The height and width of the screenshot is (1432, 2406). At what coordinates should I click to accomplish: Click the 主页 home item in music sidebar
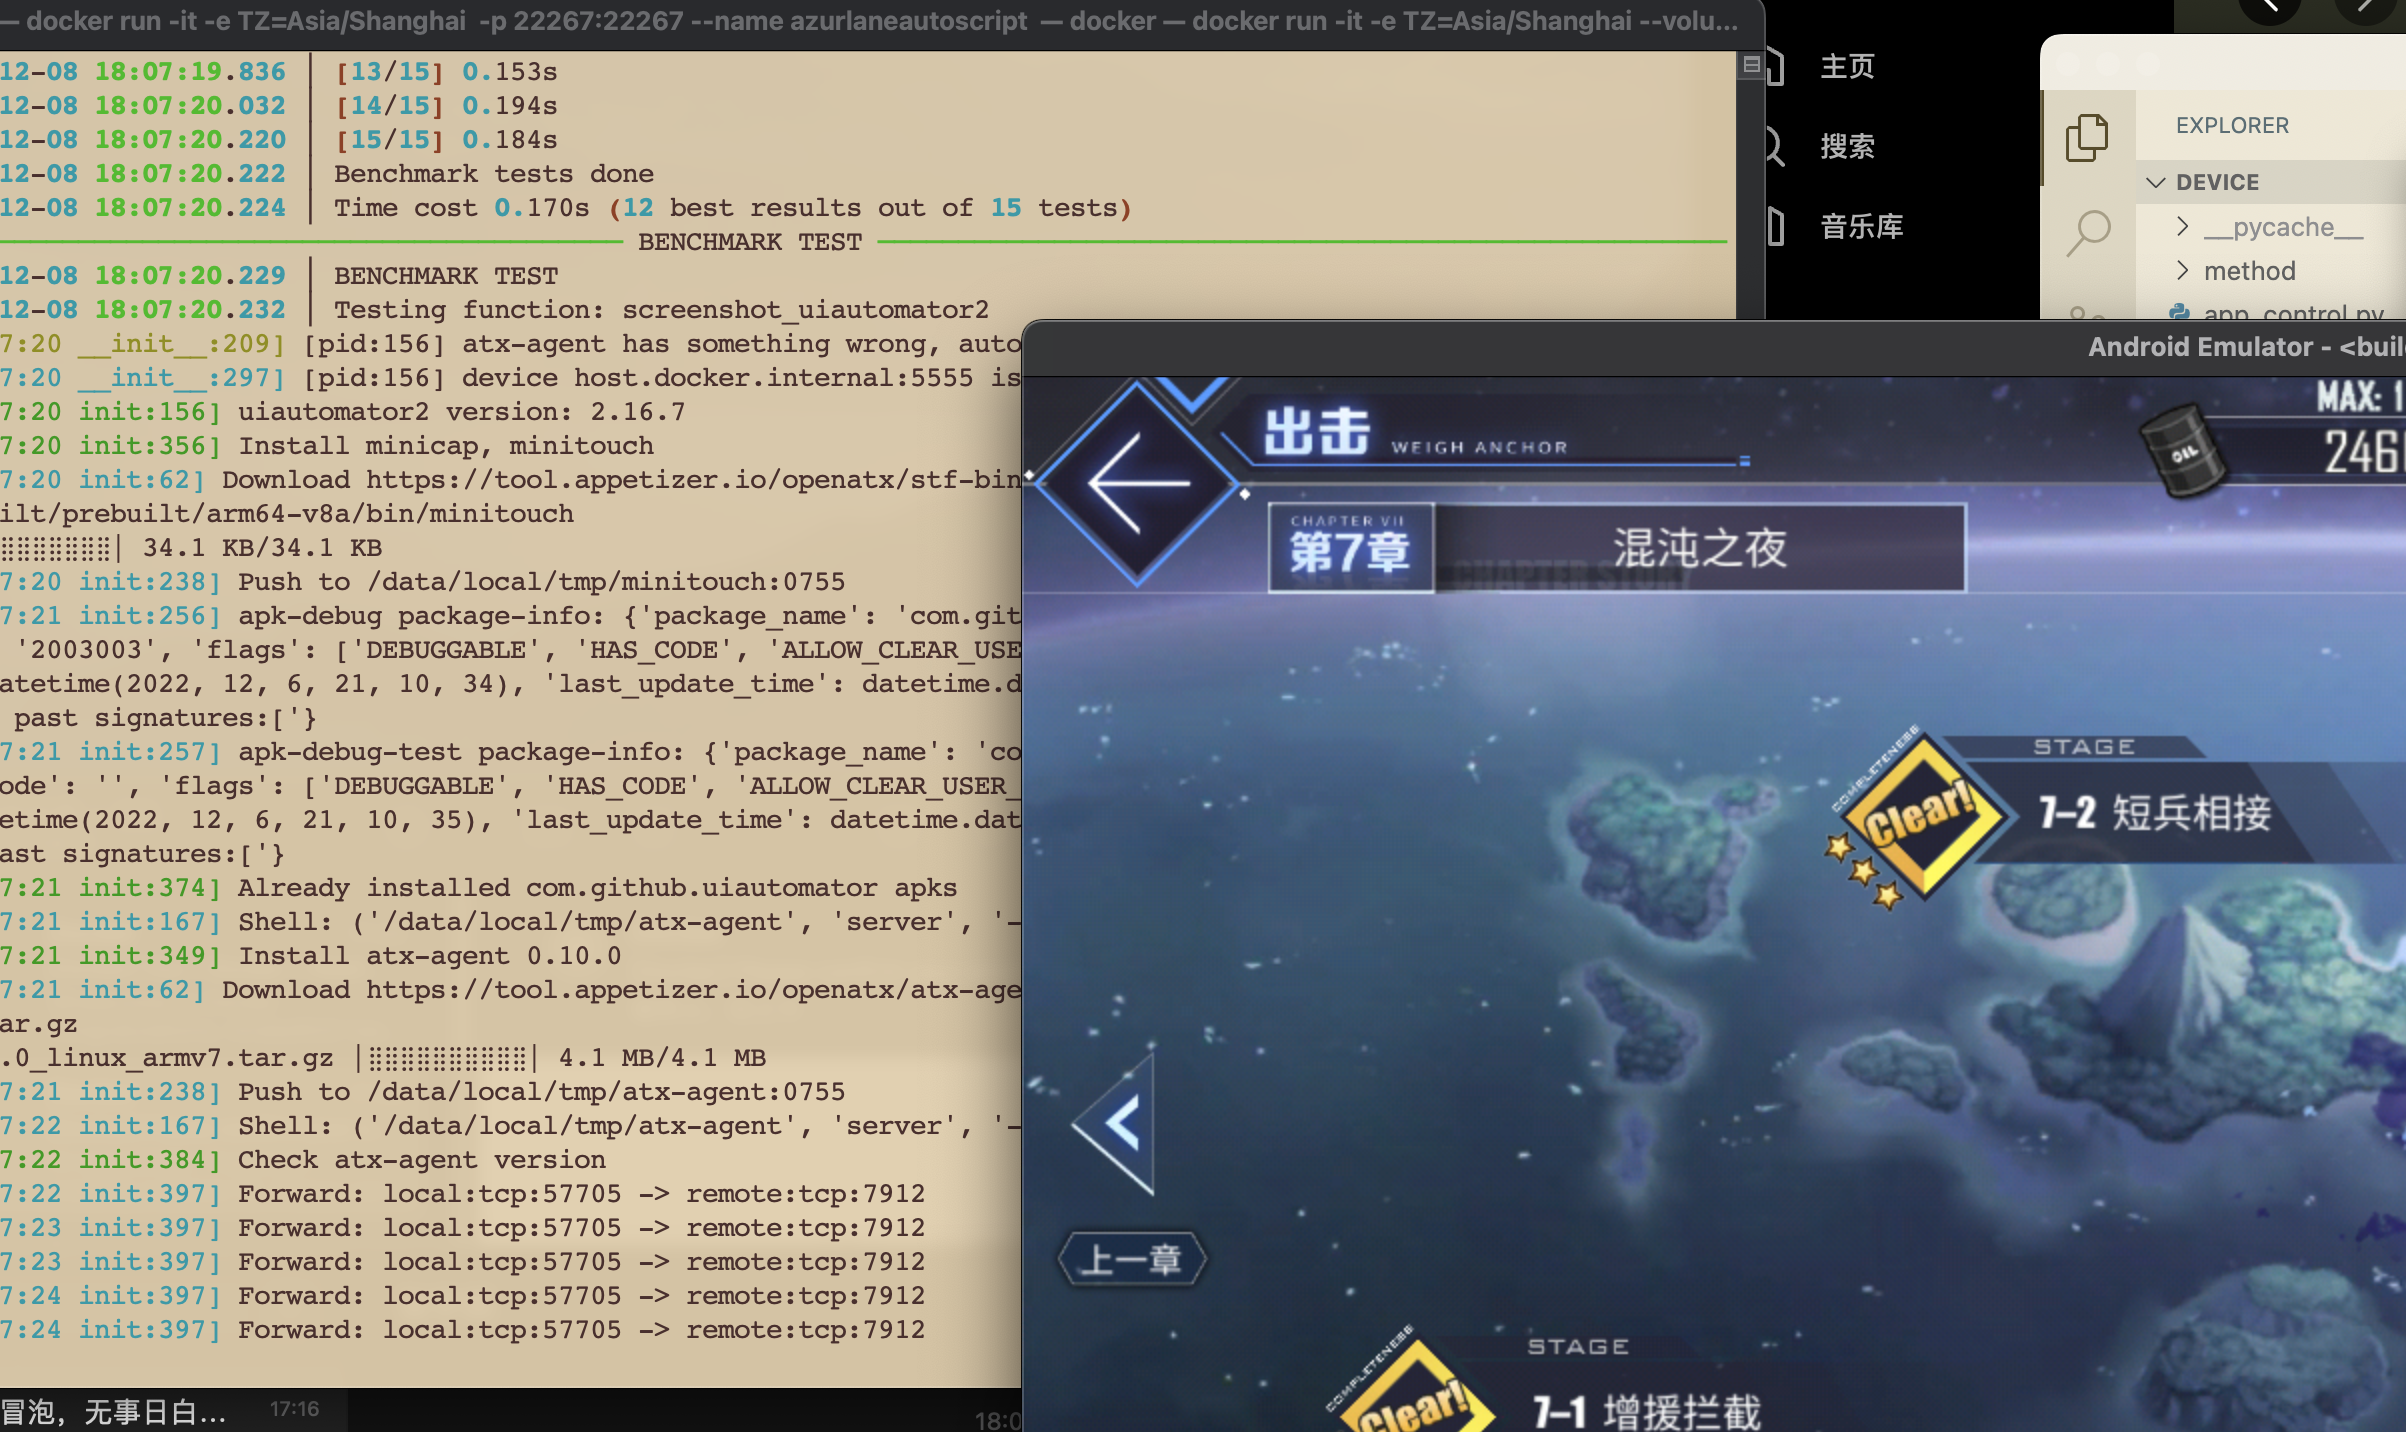[1846, 67]
